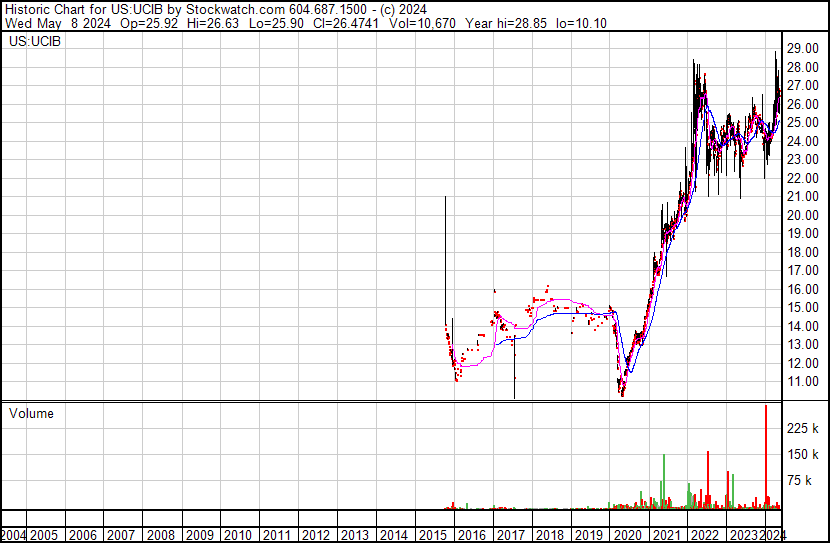Click the 11.00 price axis label
Viewport: 830px width, 543px height.
point(802,382)
